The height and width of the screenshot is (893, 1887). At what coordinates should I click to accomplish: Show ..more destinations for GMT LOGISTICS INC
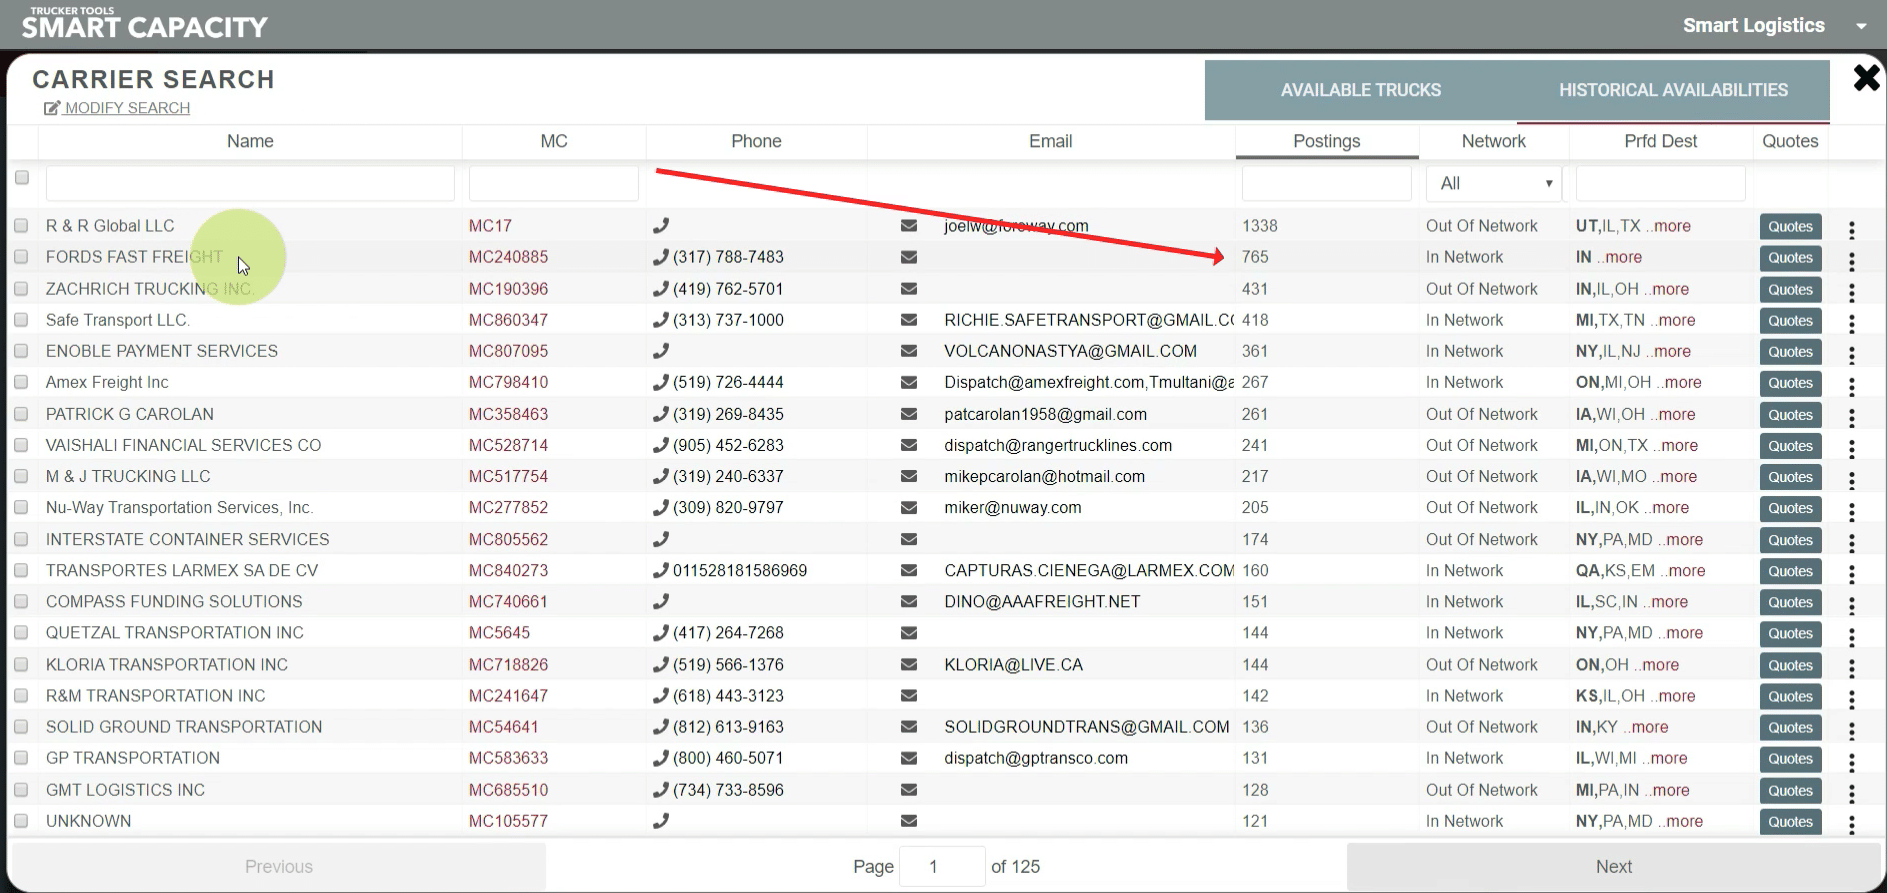pos(1667,790)
